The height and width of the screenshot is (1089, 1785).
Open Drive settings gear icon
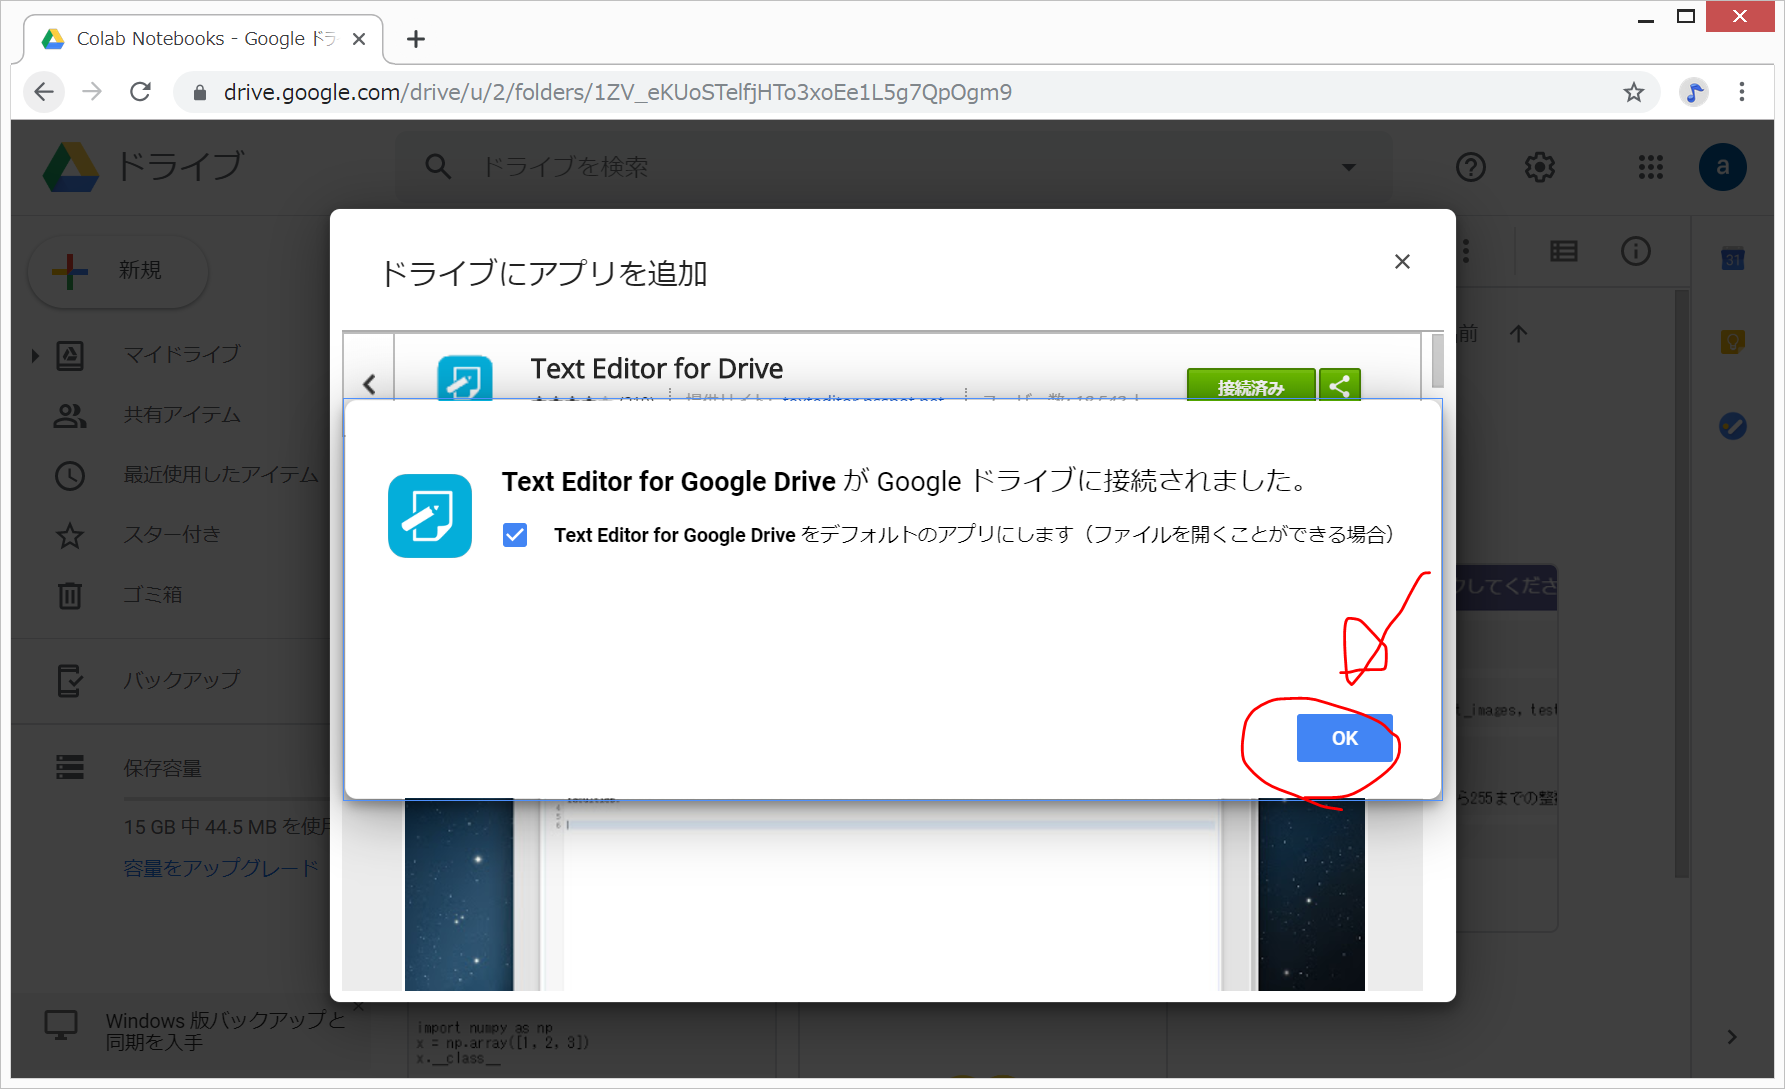coord(1539,167)
